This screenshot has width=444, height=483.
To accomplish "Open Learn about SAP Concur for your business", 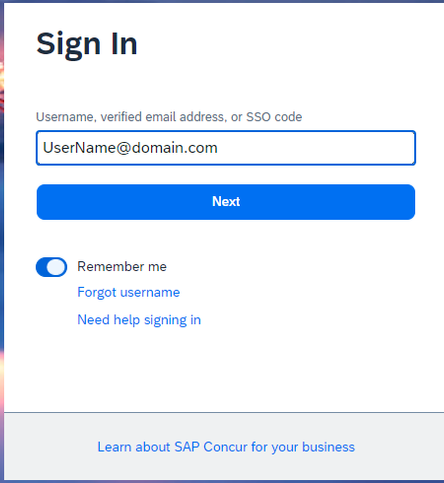I will click(226, 447).
